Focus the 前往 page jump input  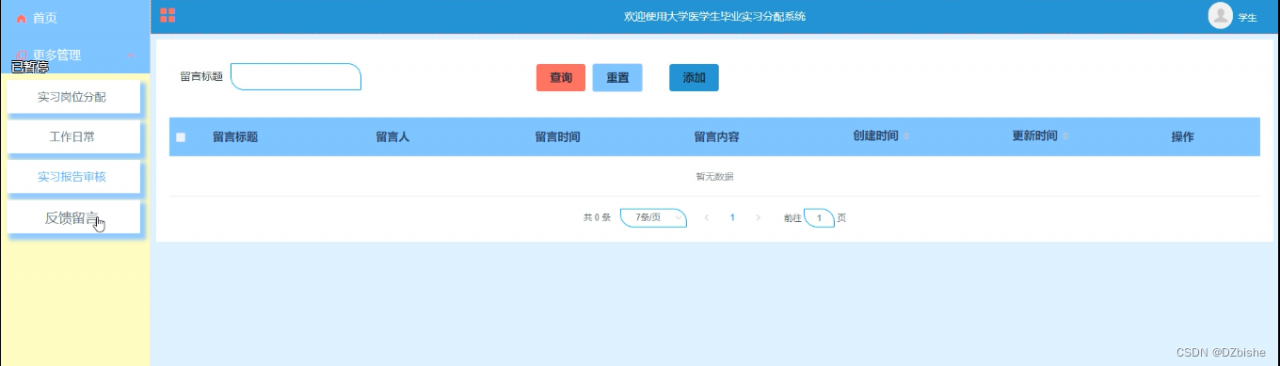pos(819,217)
